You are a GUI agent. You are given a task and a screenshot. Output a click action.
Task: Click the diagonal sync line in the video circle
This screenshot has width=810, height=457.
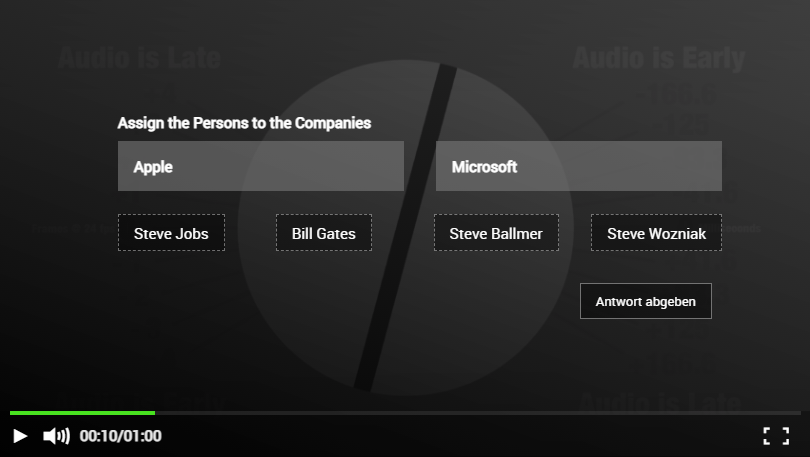point(405,227)
